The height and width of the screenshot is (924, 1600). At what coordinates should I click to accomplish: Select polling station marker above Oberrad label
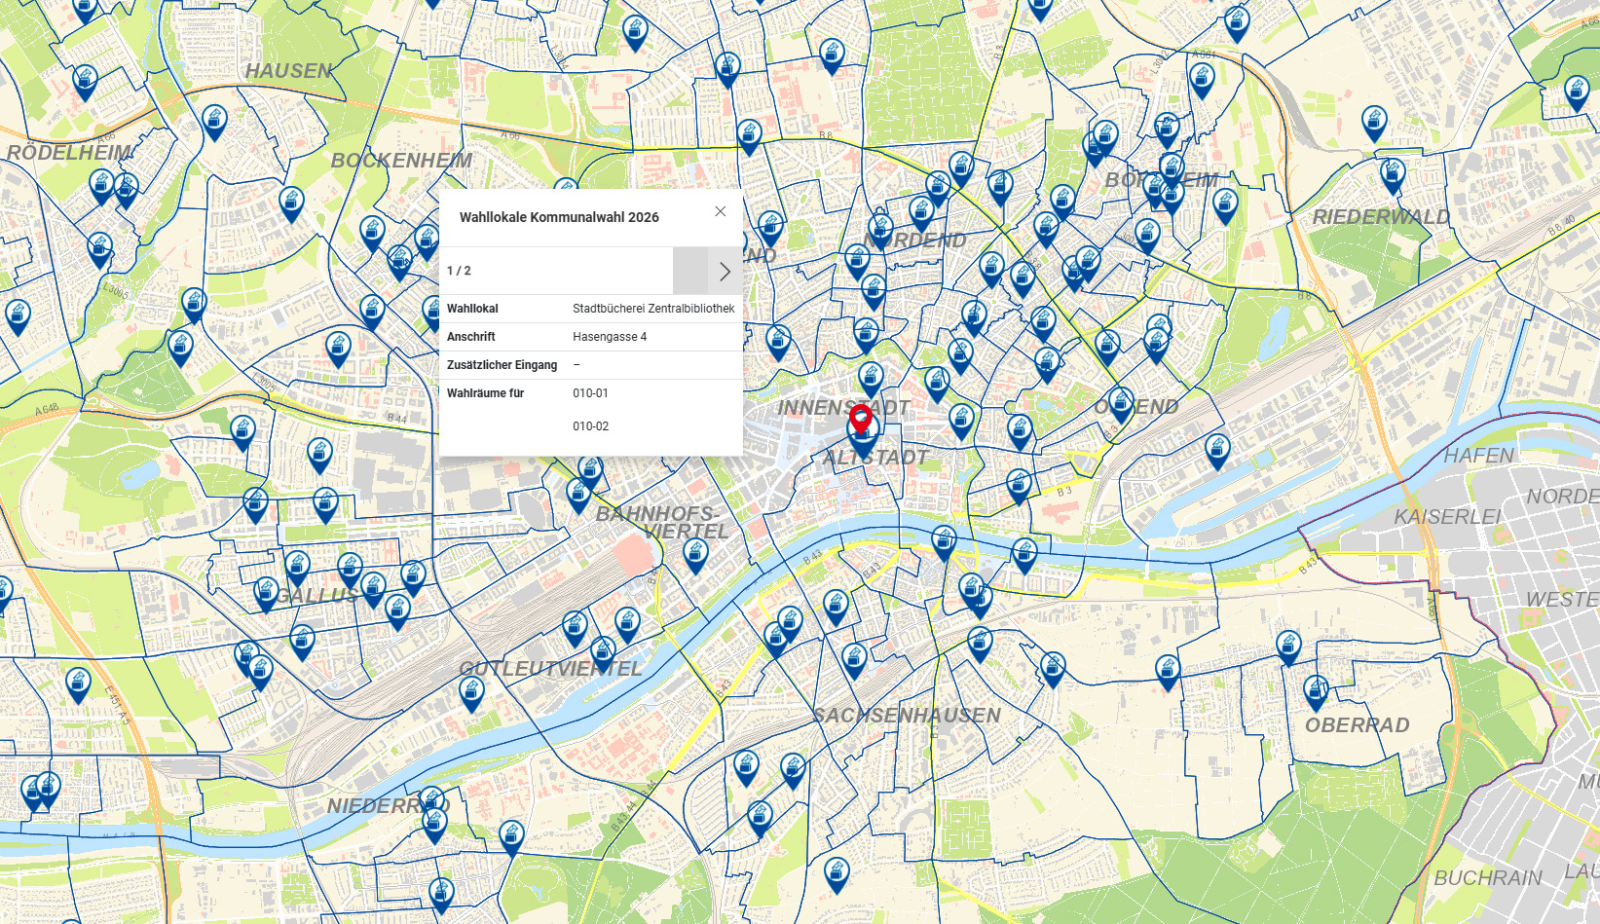pos(1316,690)
